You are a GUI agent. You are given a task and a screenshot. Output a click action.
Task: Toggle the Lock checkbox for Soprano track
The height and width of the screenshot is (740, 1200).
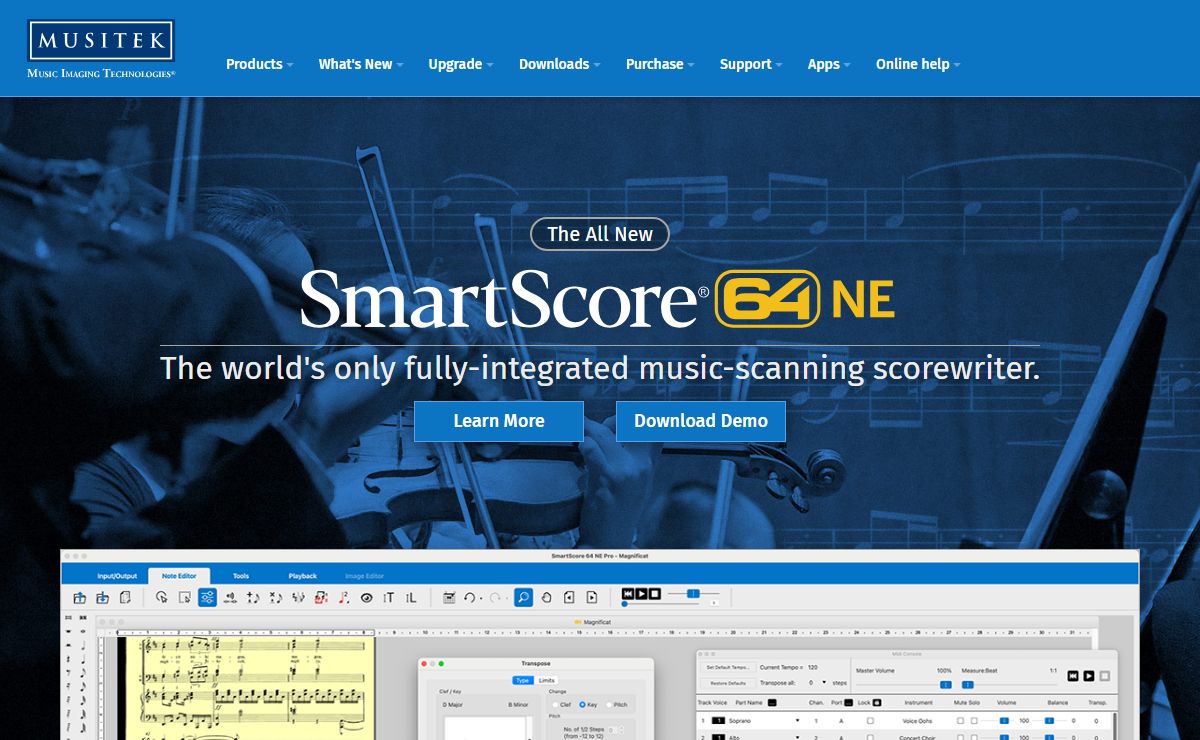pos(870,720)
